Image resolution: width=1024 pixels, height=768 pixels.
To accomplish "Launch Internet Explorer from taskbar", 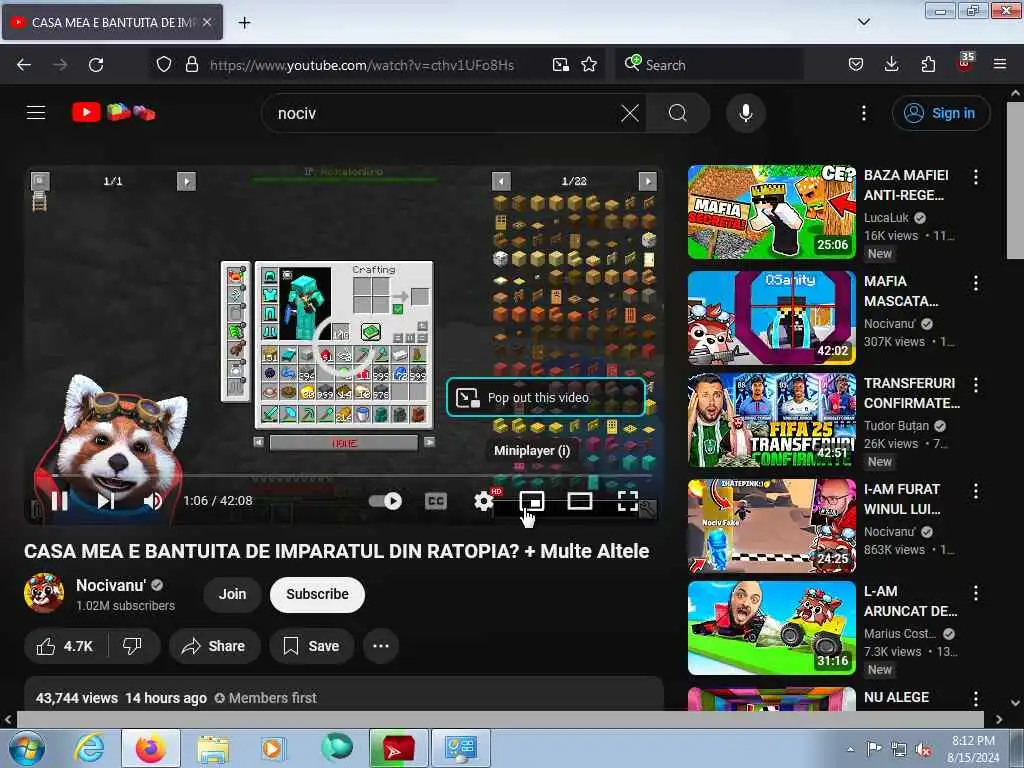I will pos(89,748).
